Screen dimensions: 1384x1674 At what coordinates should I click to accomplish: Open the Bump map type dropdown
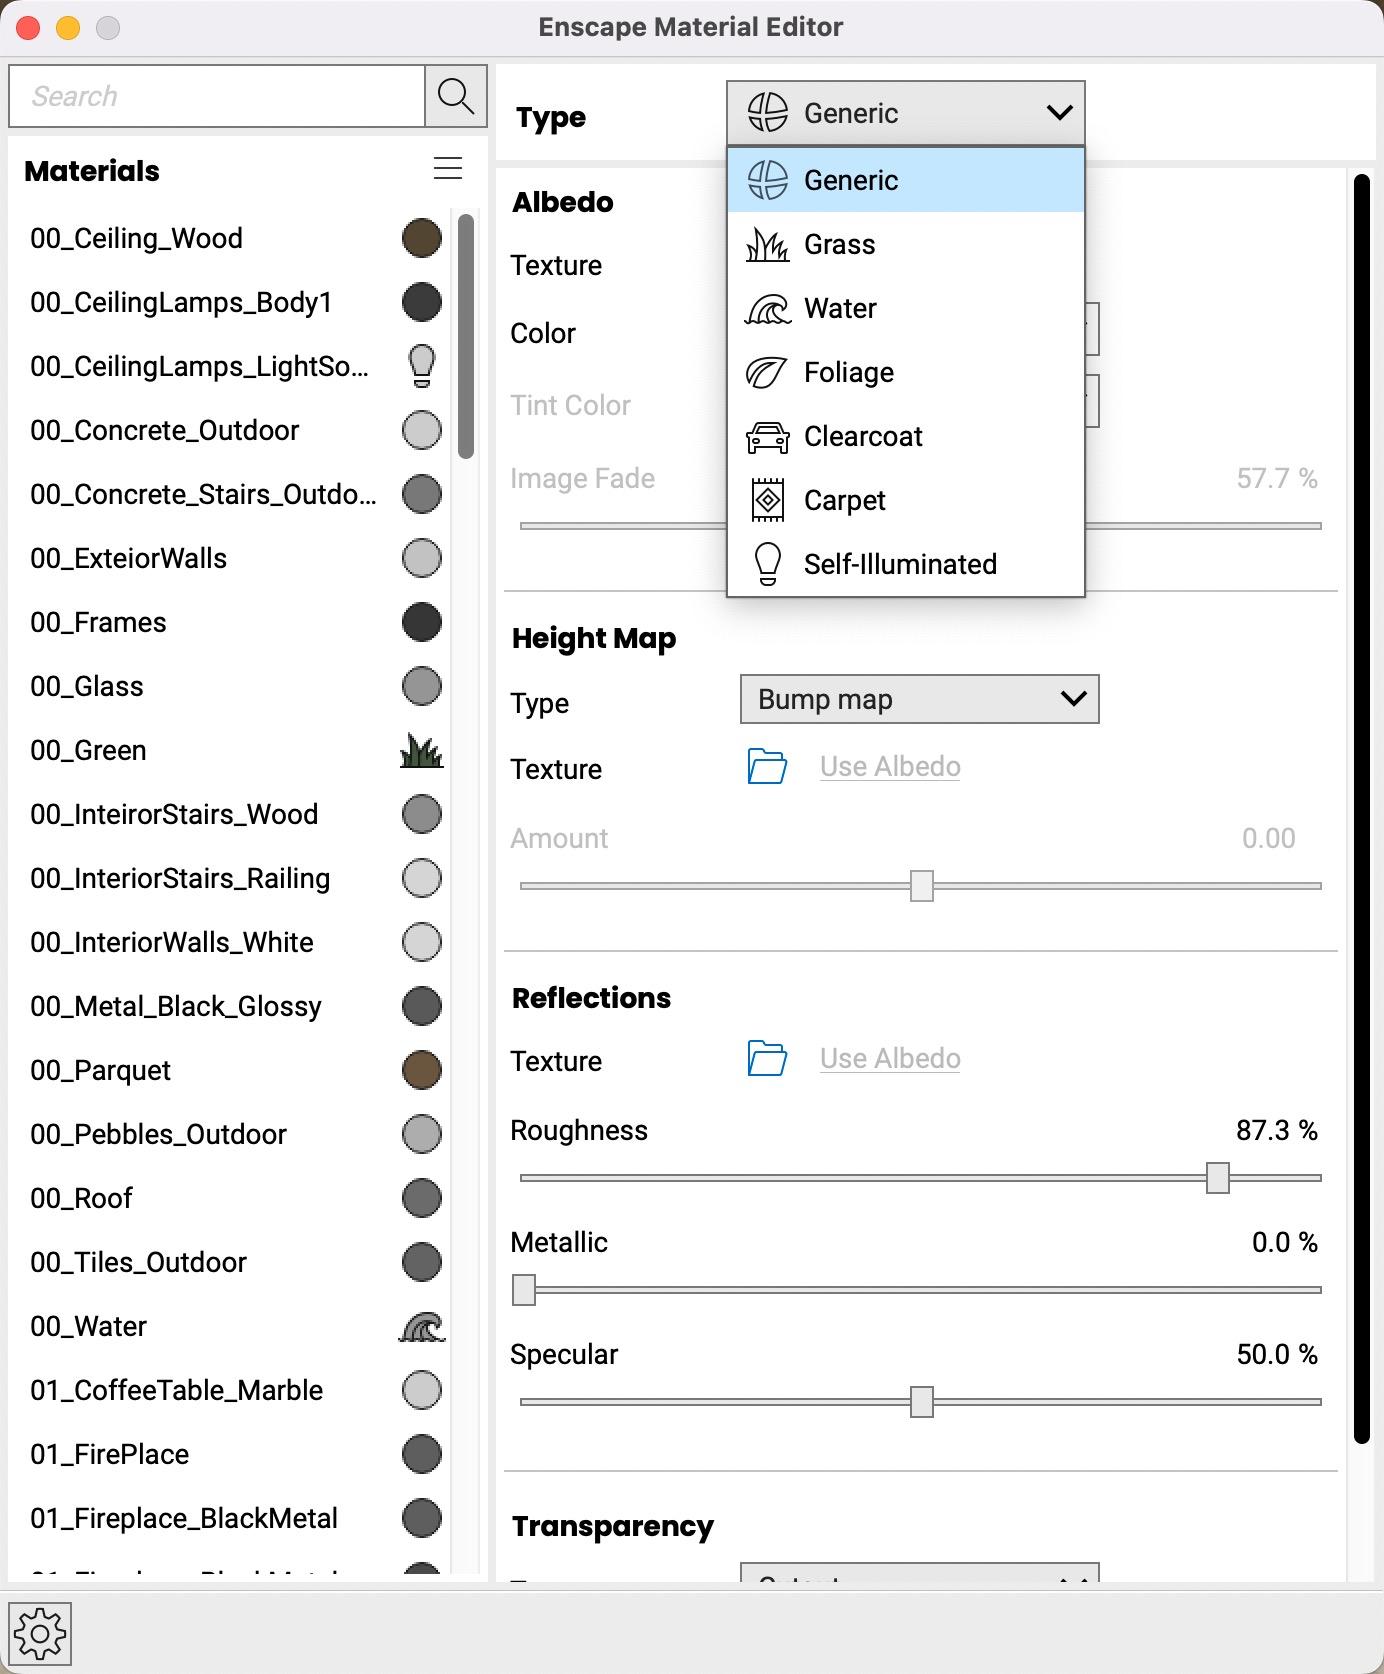919,699
